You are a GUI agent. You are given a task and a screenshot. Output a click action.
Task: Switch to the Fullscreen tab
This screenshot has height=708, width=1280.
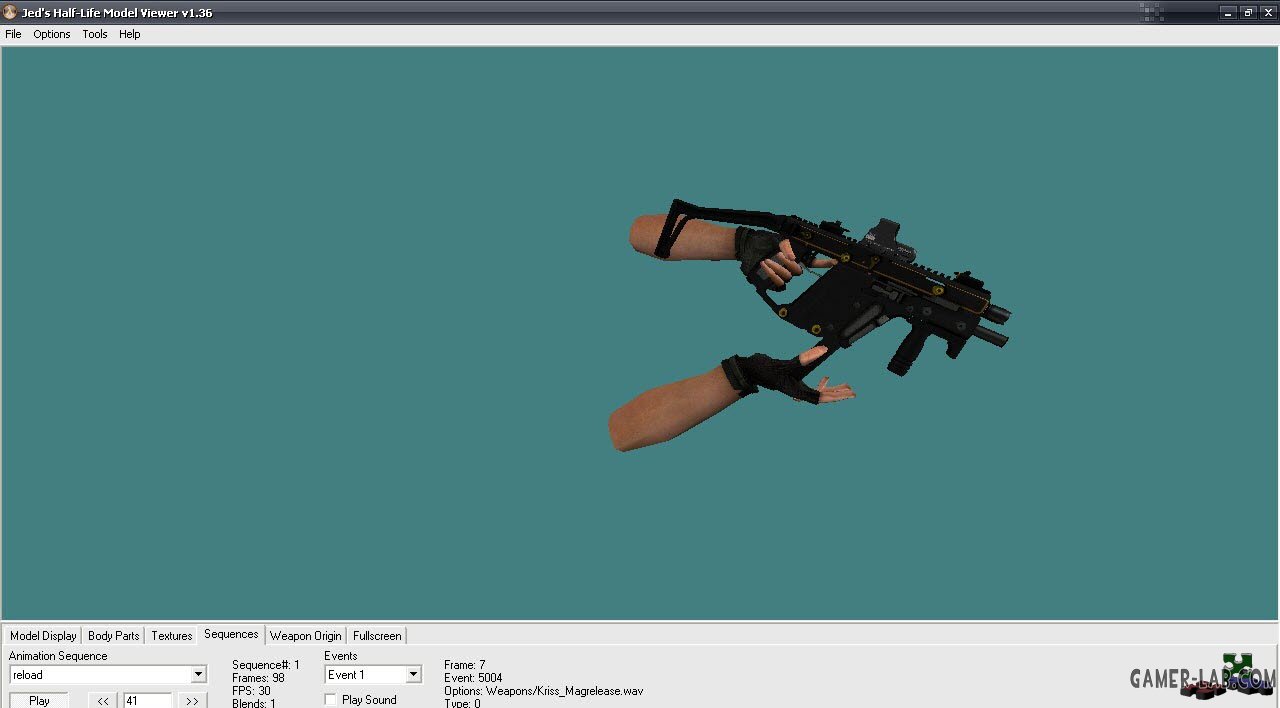point(377,636)
